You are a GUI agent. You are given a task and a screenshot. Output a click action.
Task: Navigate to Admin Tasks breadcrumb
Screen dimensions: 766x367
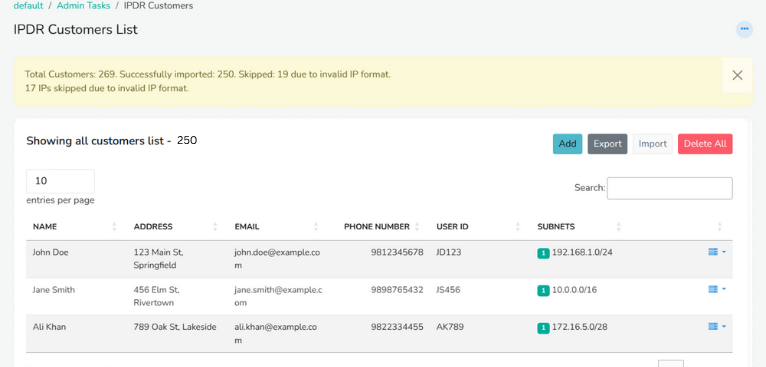83,6
